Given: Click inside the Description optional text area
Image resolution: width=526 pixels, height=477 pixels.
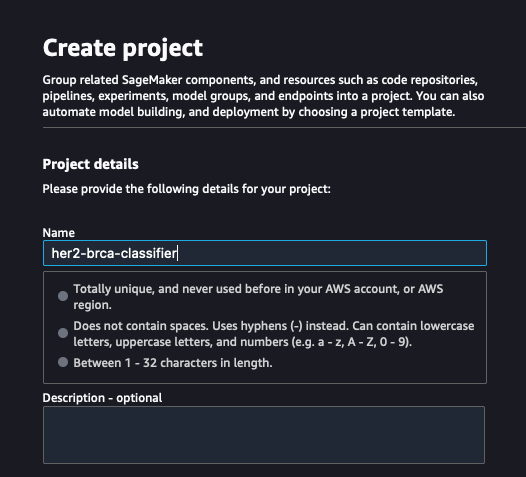Looking at the screenshot, I should (264, 435).
